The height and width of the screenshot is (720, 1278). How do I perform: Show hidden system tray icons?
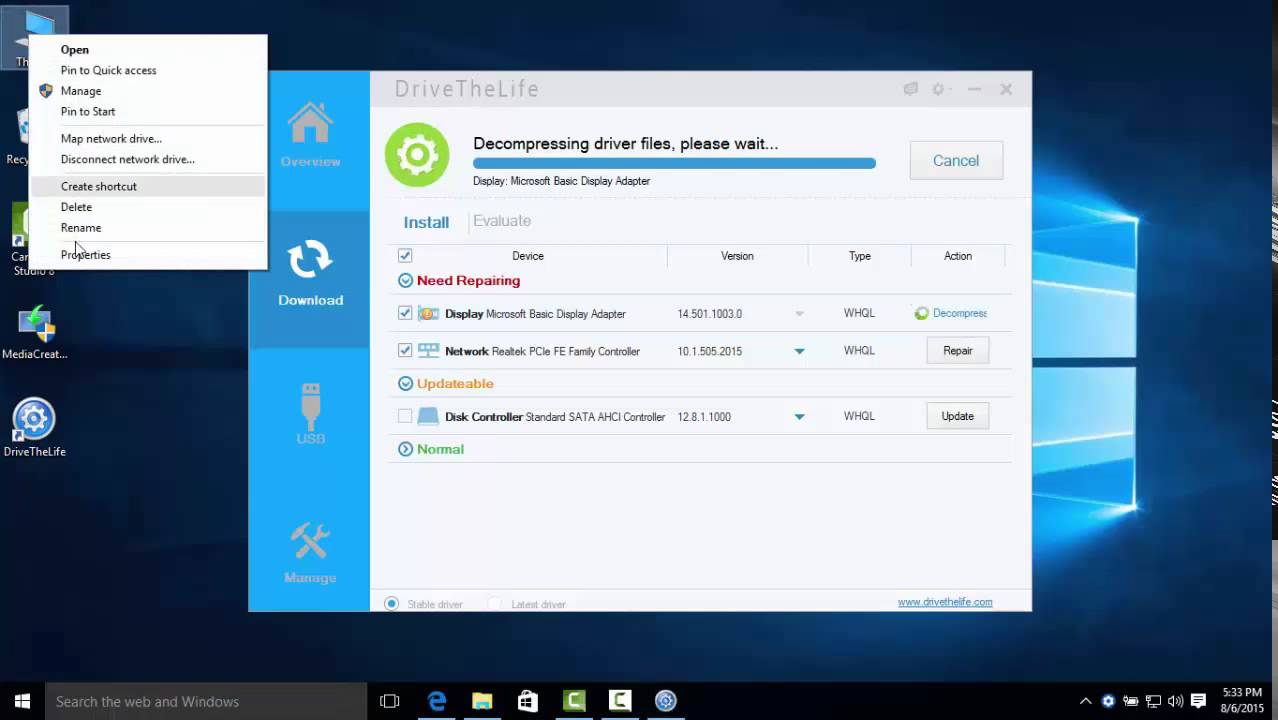coord(1085,701)
